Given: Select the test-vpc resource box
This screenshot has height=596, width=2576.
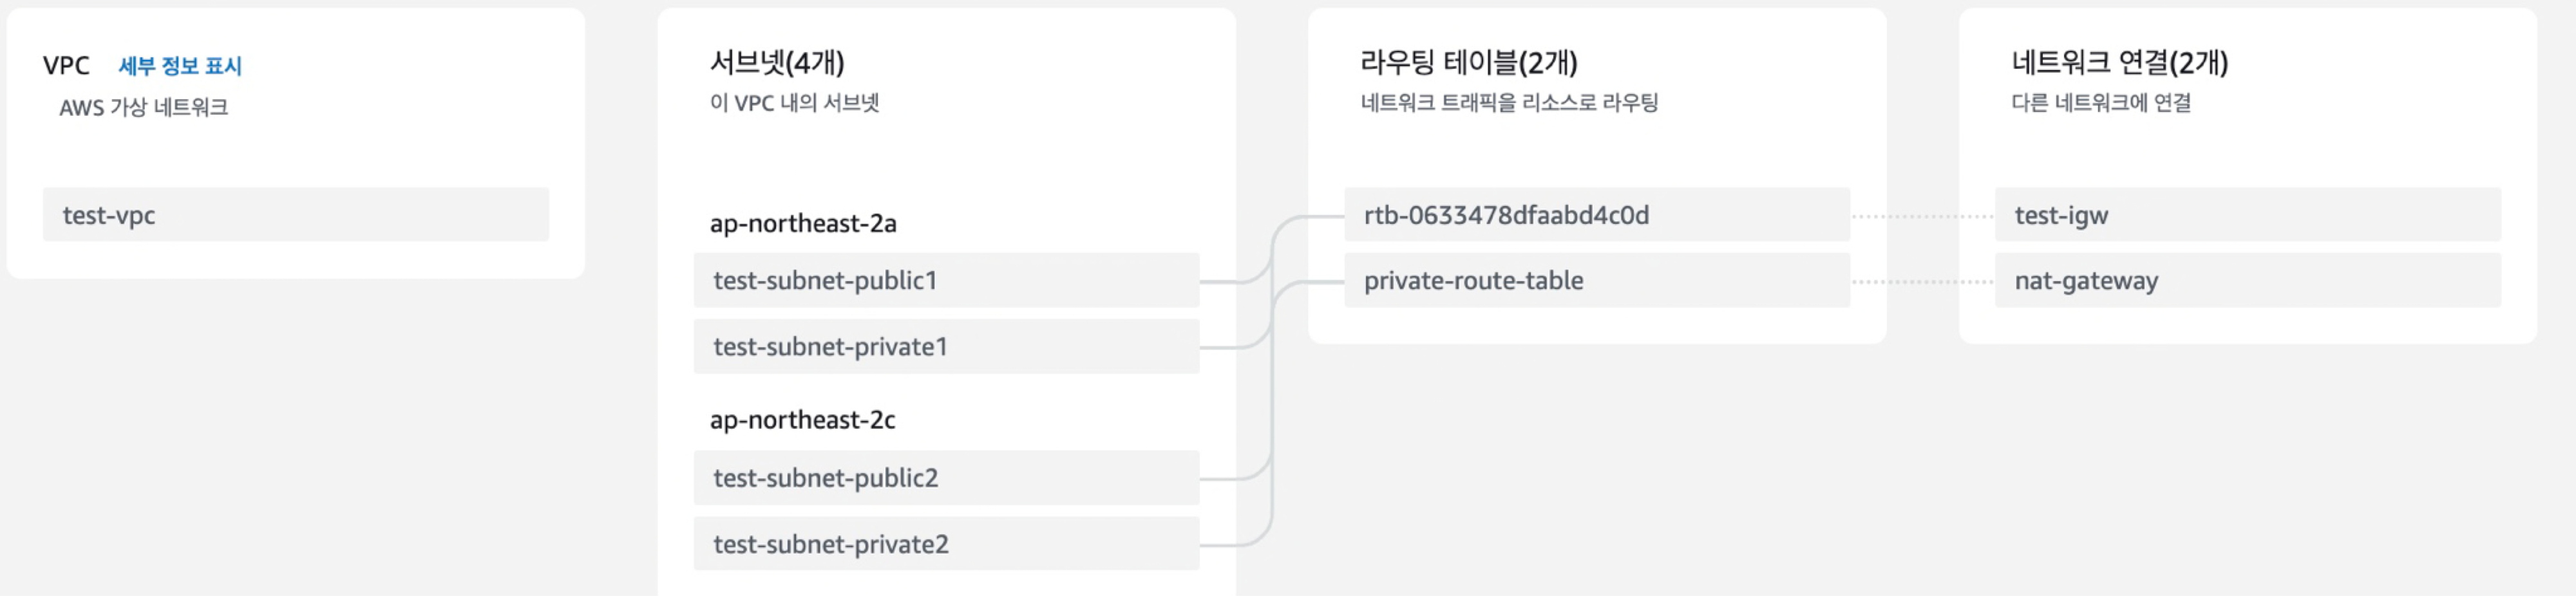Looking at the screenshot, I should pyautogui.click(x=296, y=214).
